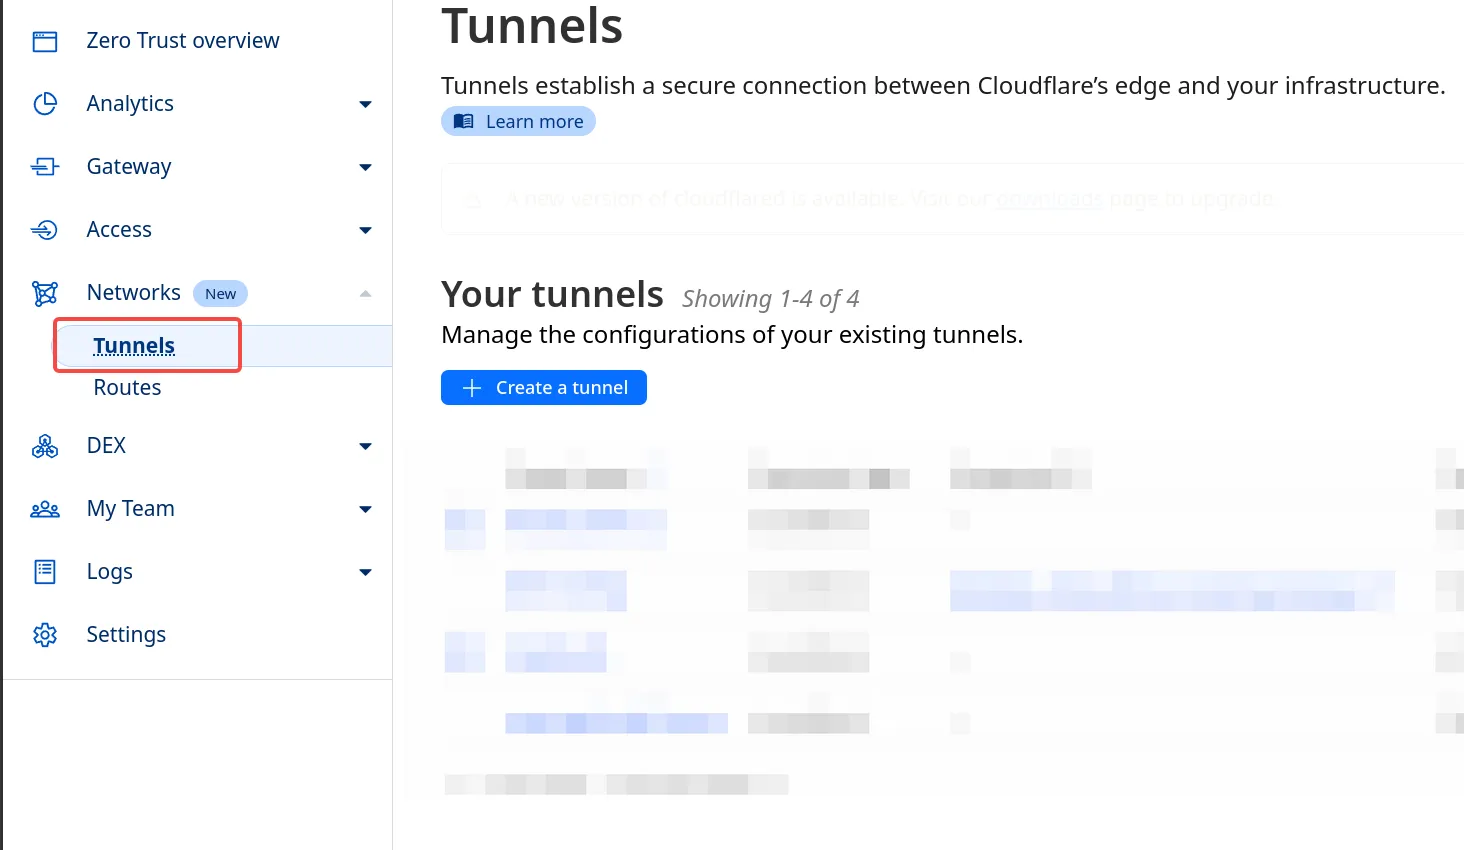Click the Create a tunnel button
This screenshot has height=850, width=1464.
tap(544, 388)
